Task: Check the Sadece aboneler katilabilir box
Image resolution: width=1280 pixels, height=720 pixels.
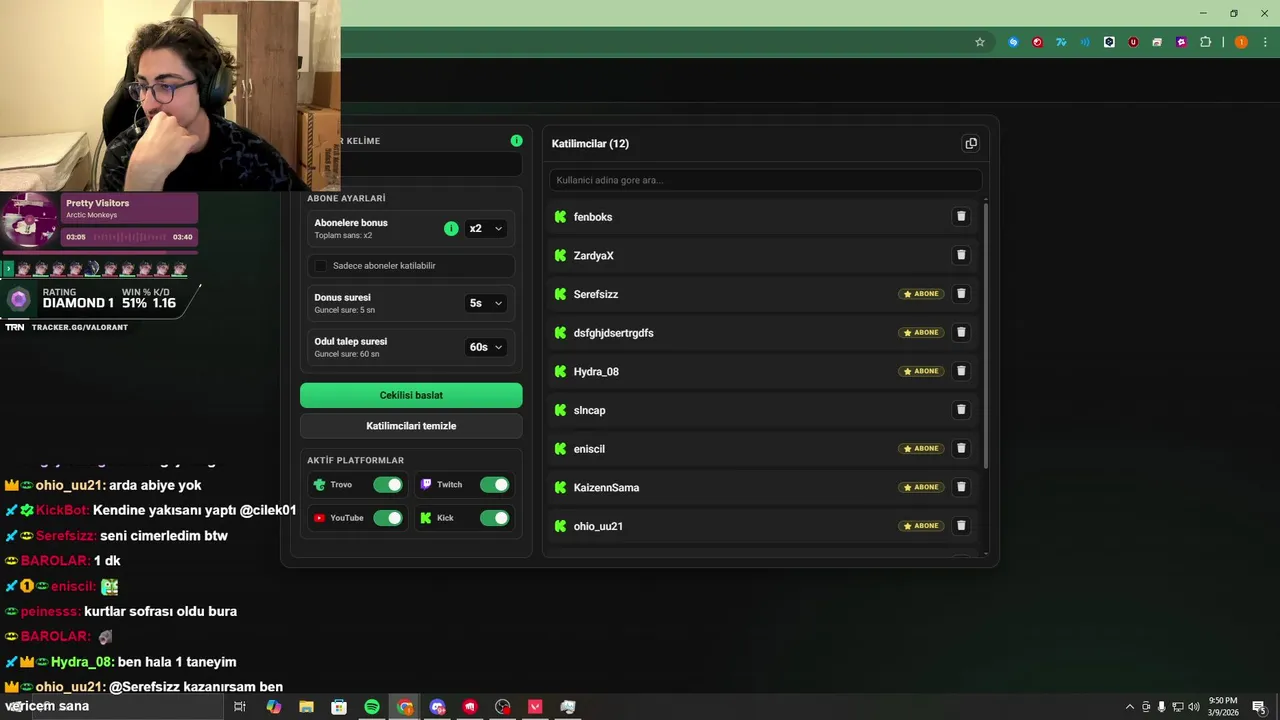Action: pyautogui.click(x=321, y=266)
